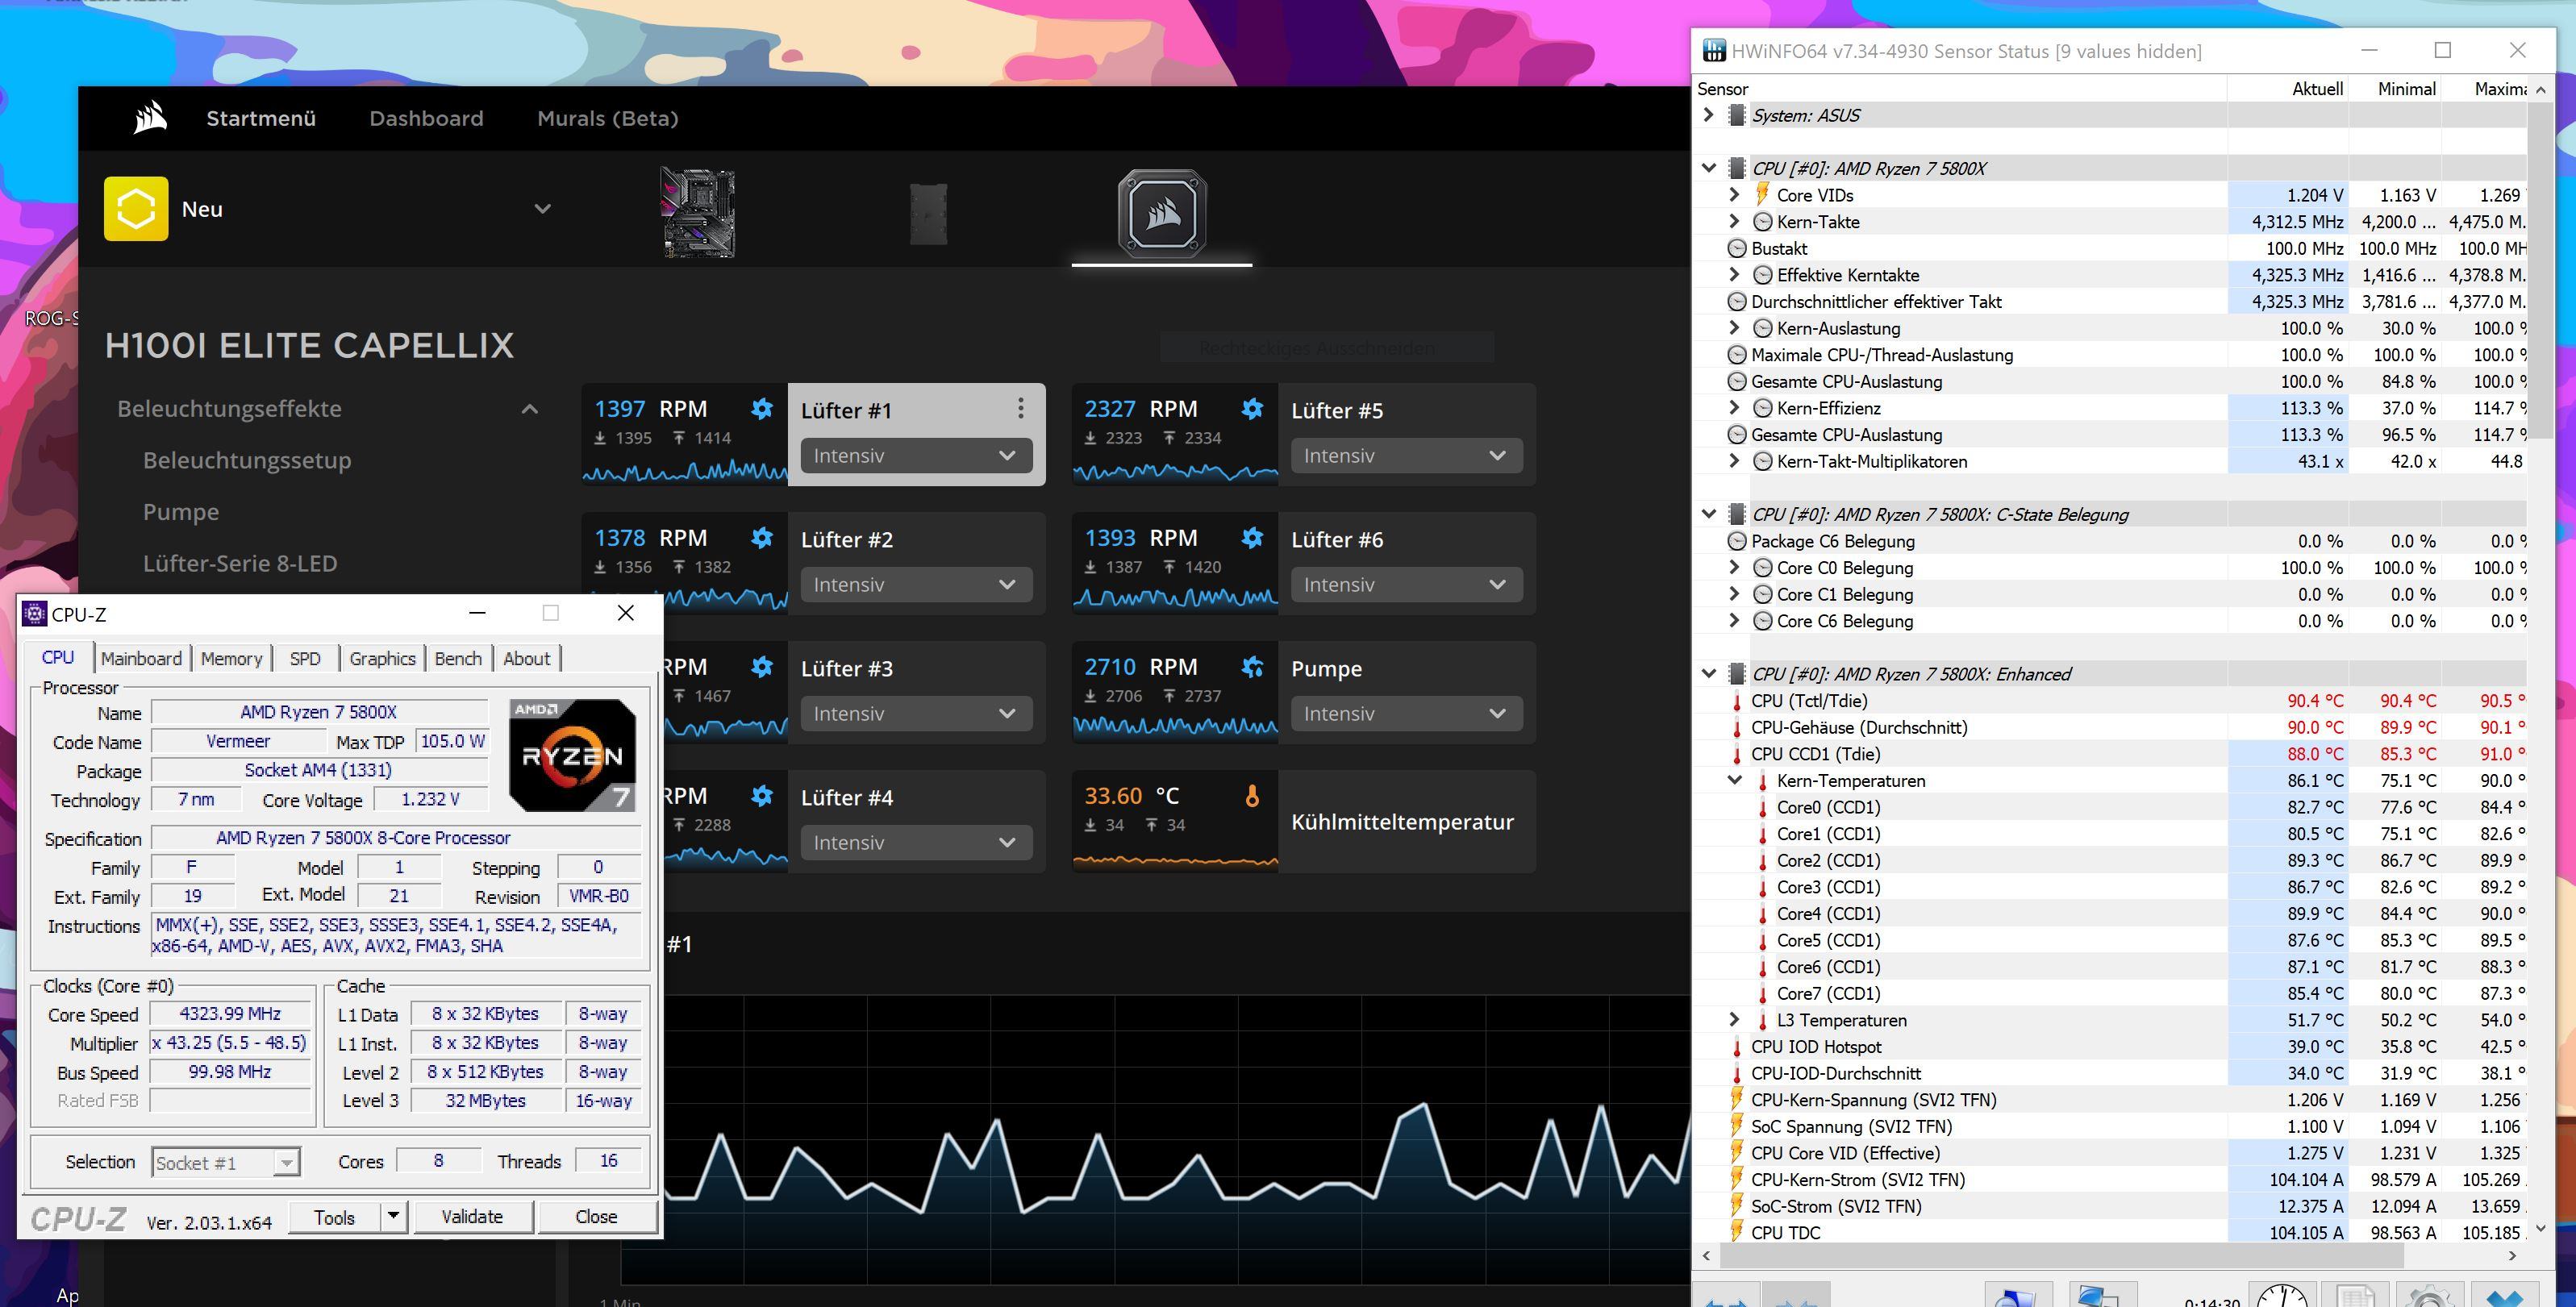
Task: Expand the Kern-Takte row in HWiNFO
Action: click(1734, 221)
